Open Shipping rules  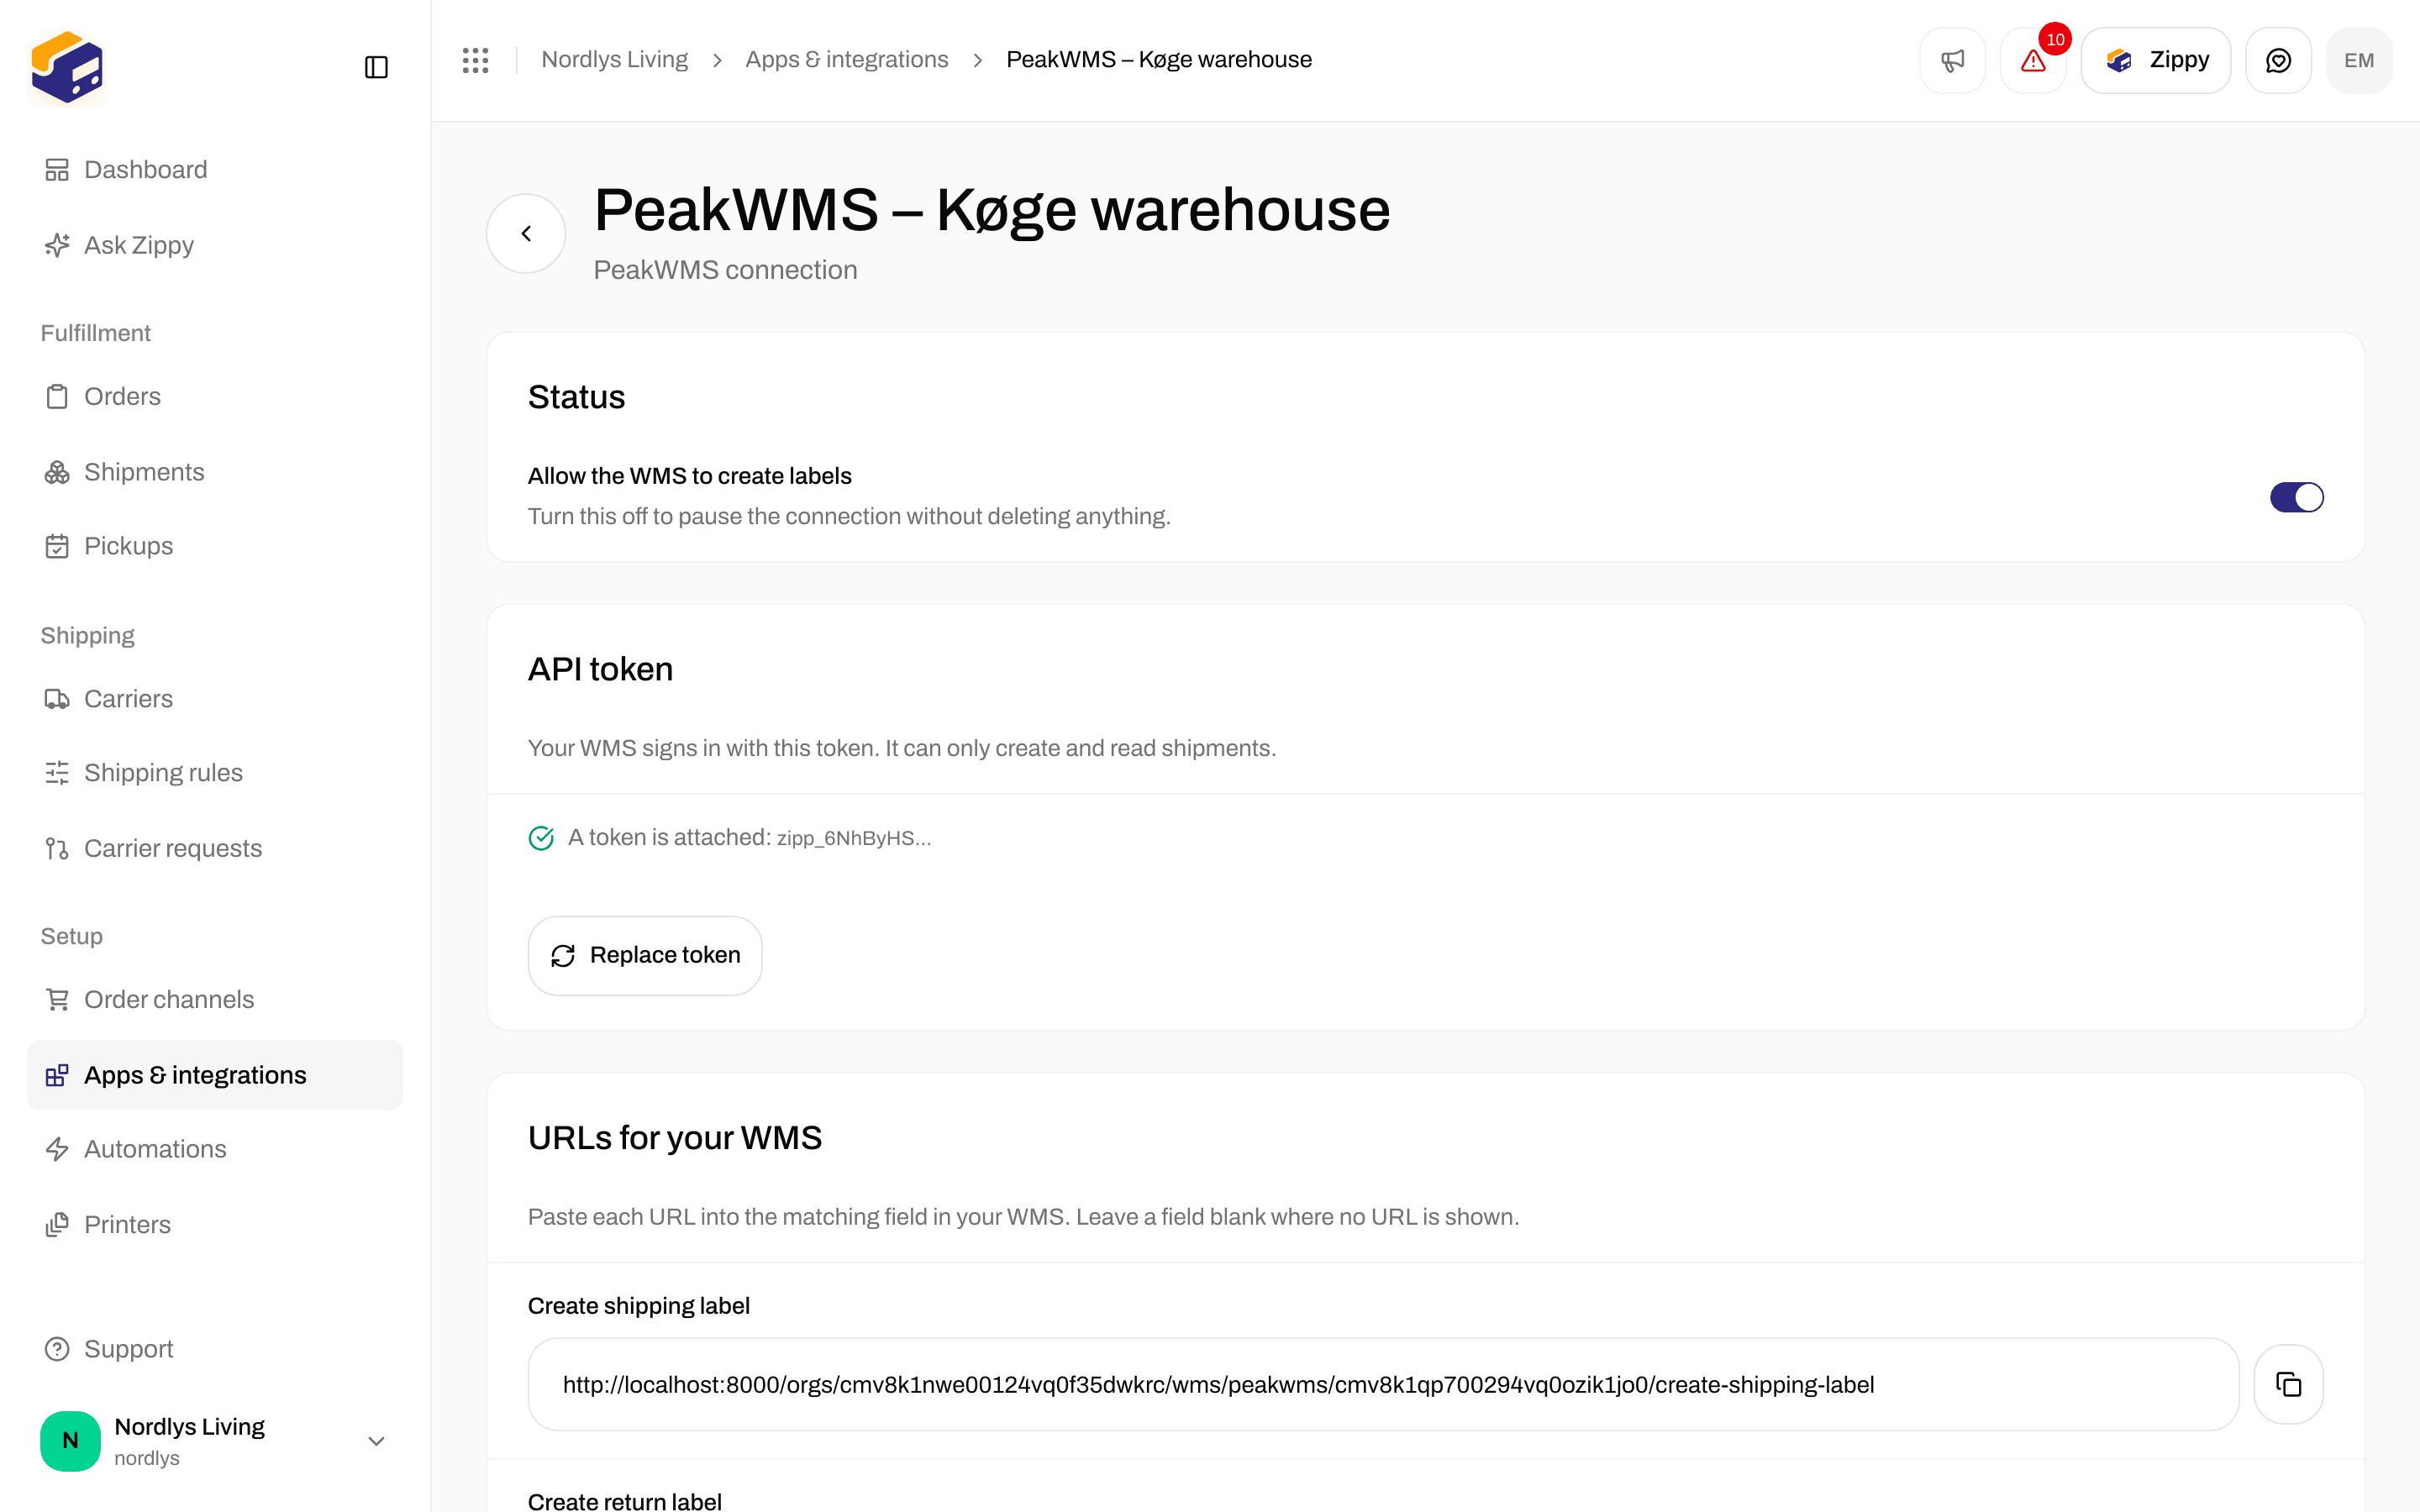(215, 773)
